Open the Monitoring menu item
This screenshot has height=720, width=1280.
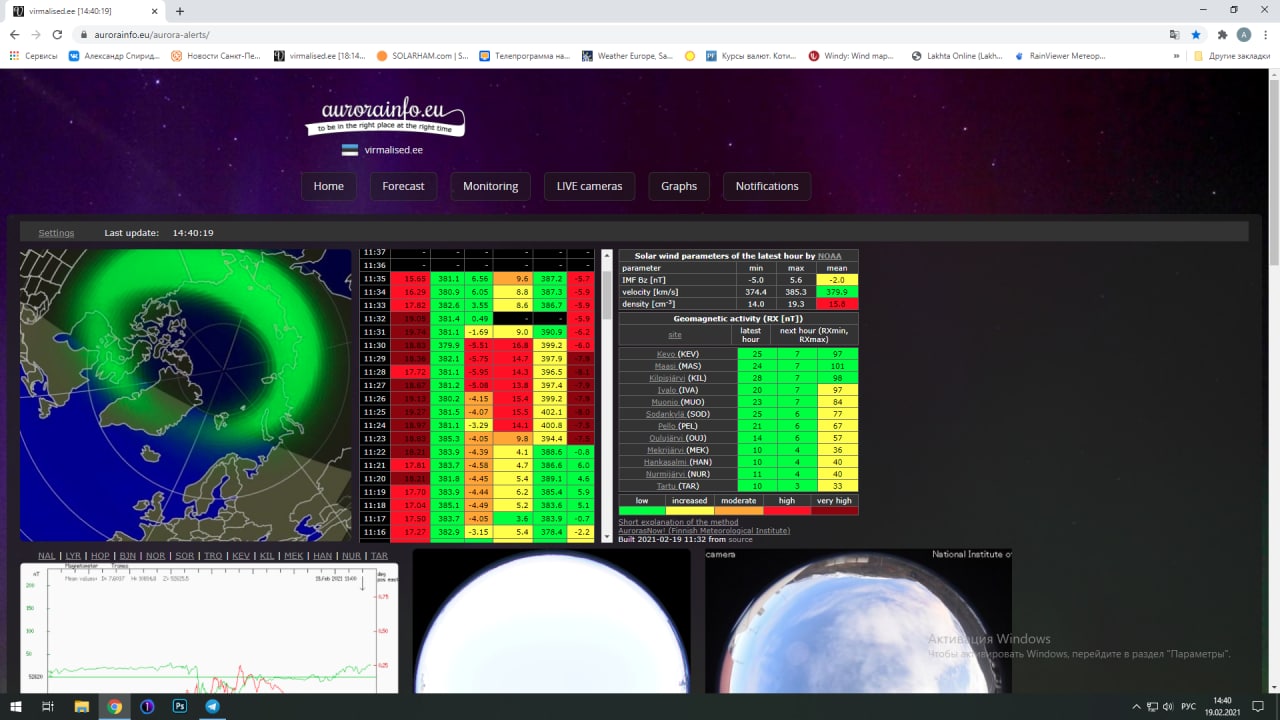(490, 186)
